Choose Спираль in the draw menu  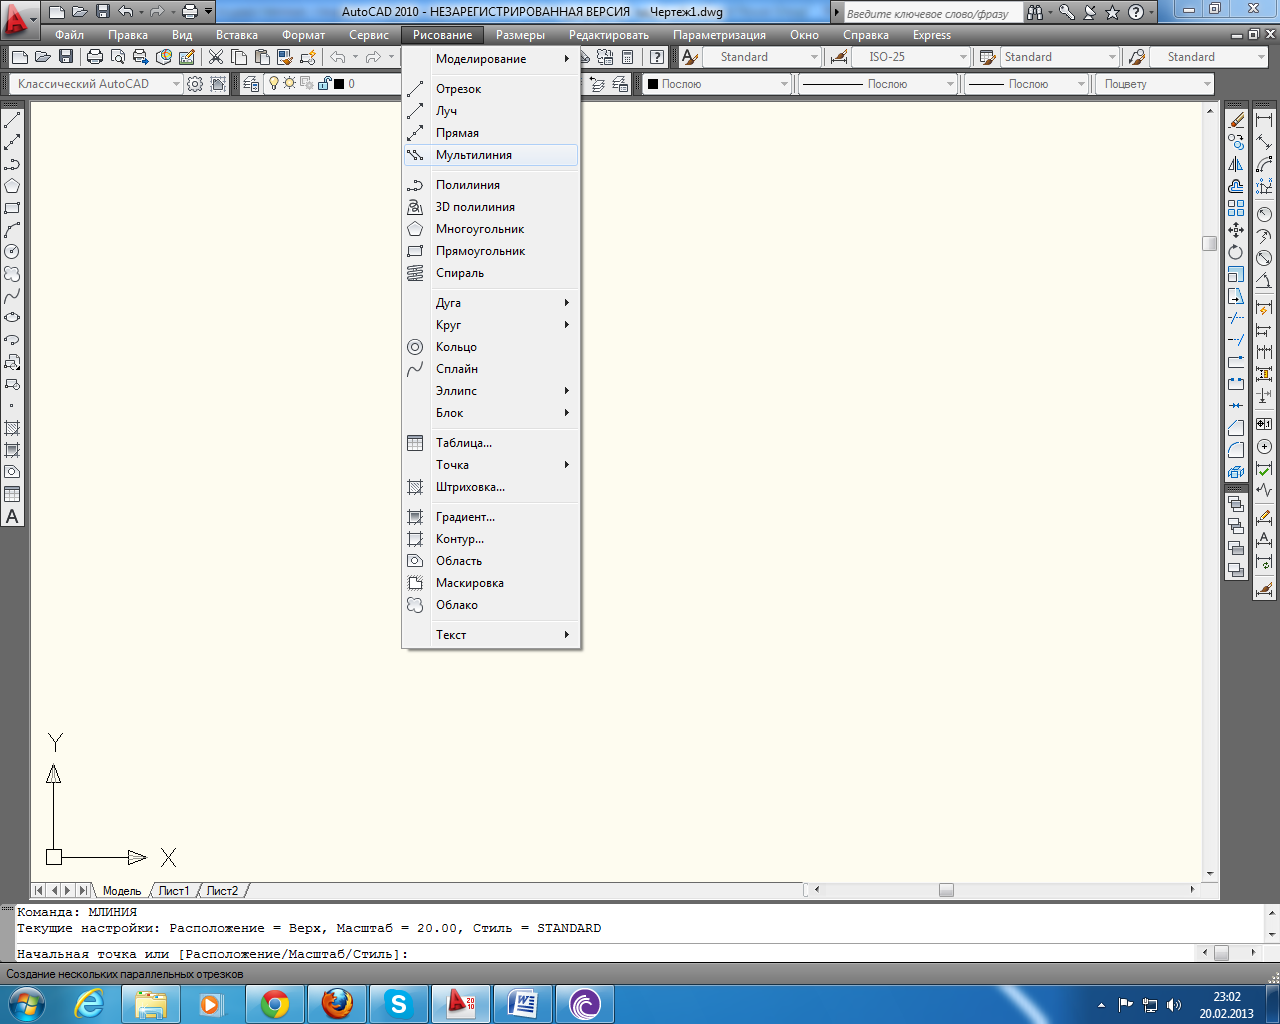click(x=491, y=273)
